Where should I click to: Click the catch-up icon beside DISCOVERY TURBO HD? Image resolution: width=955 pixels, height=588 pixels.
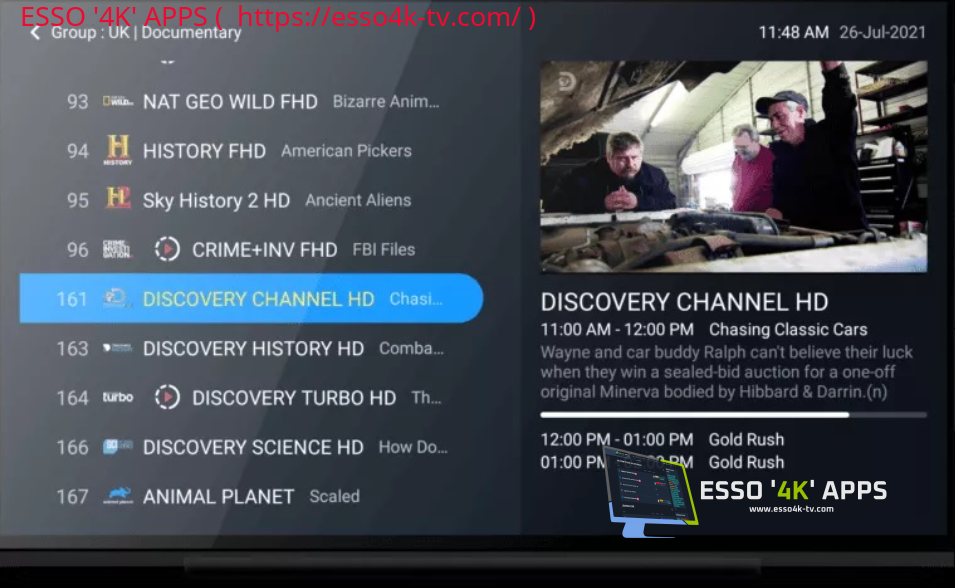click(167, 397)
